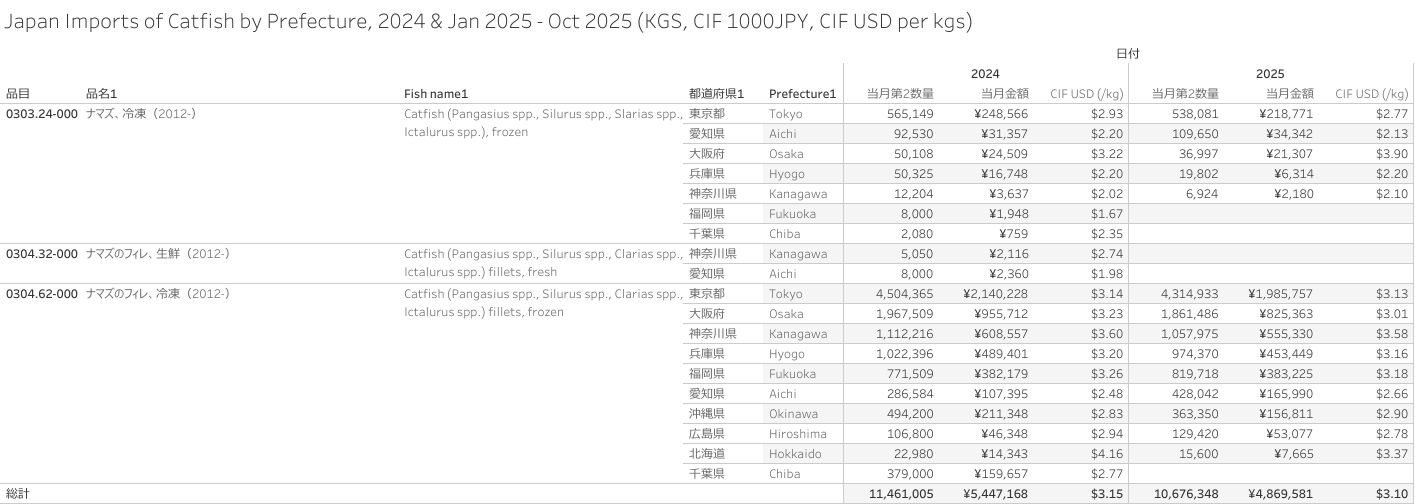Click 当月金額 header under 2025
The image size is (1415, 504).
pos(1288,94)
